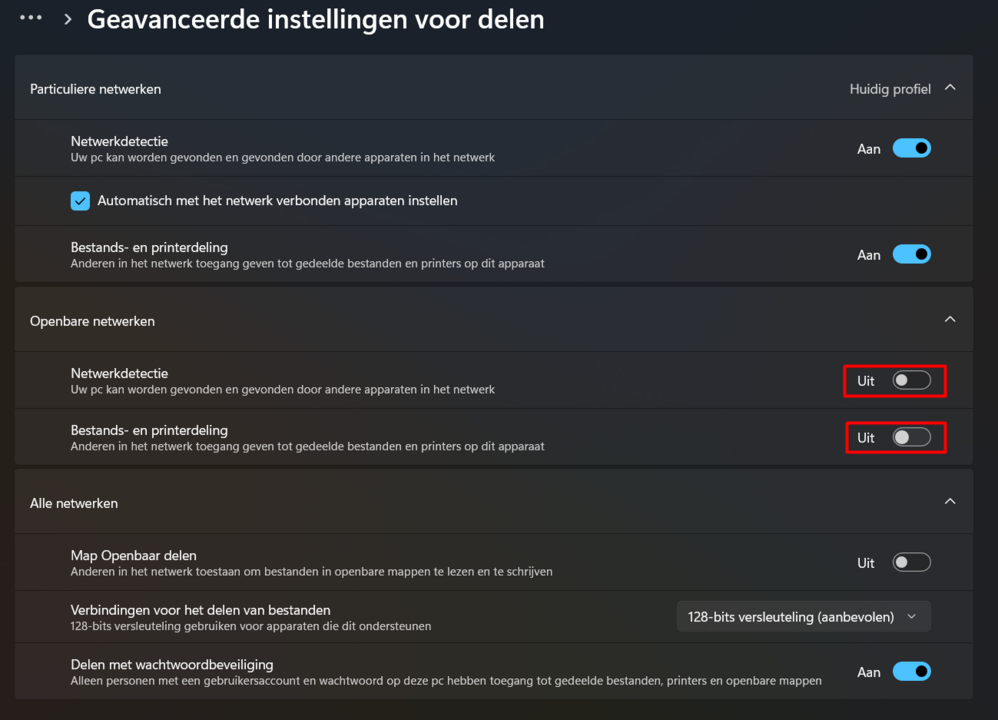Image resolution: width=998 pixels, height=720 pixels.
Task: Enable Netwerkdetectie for Openbare netwerken
Action: point(911,380)
